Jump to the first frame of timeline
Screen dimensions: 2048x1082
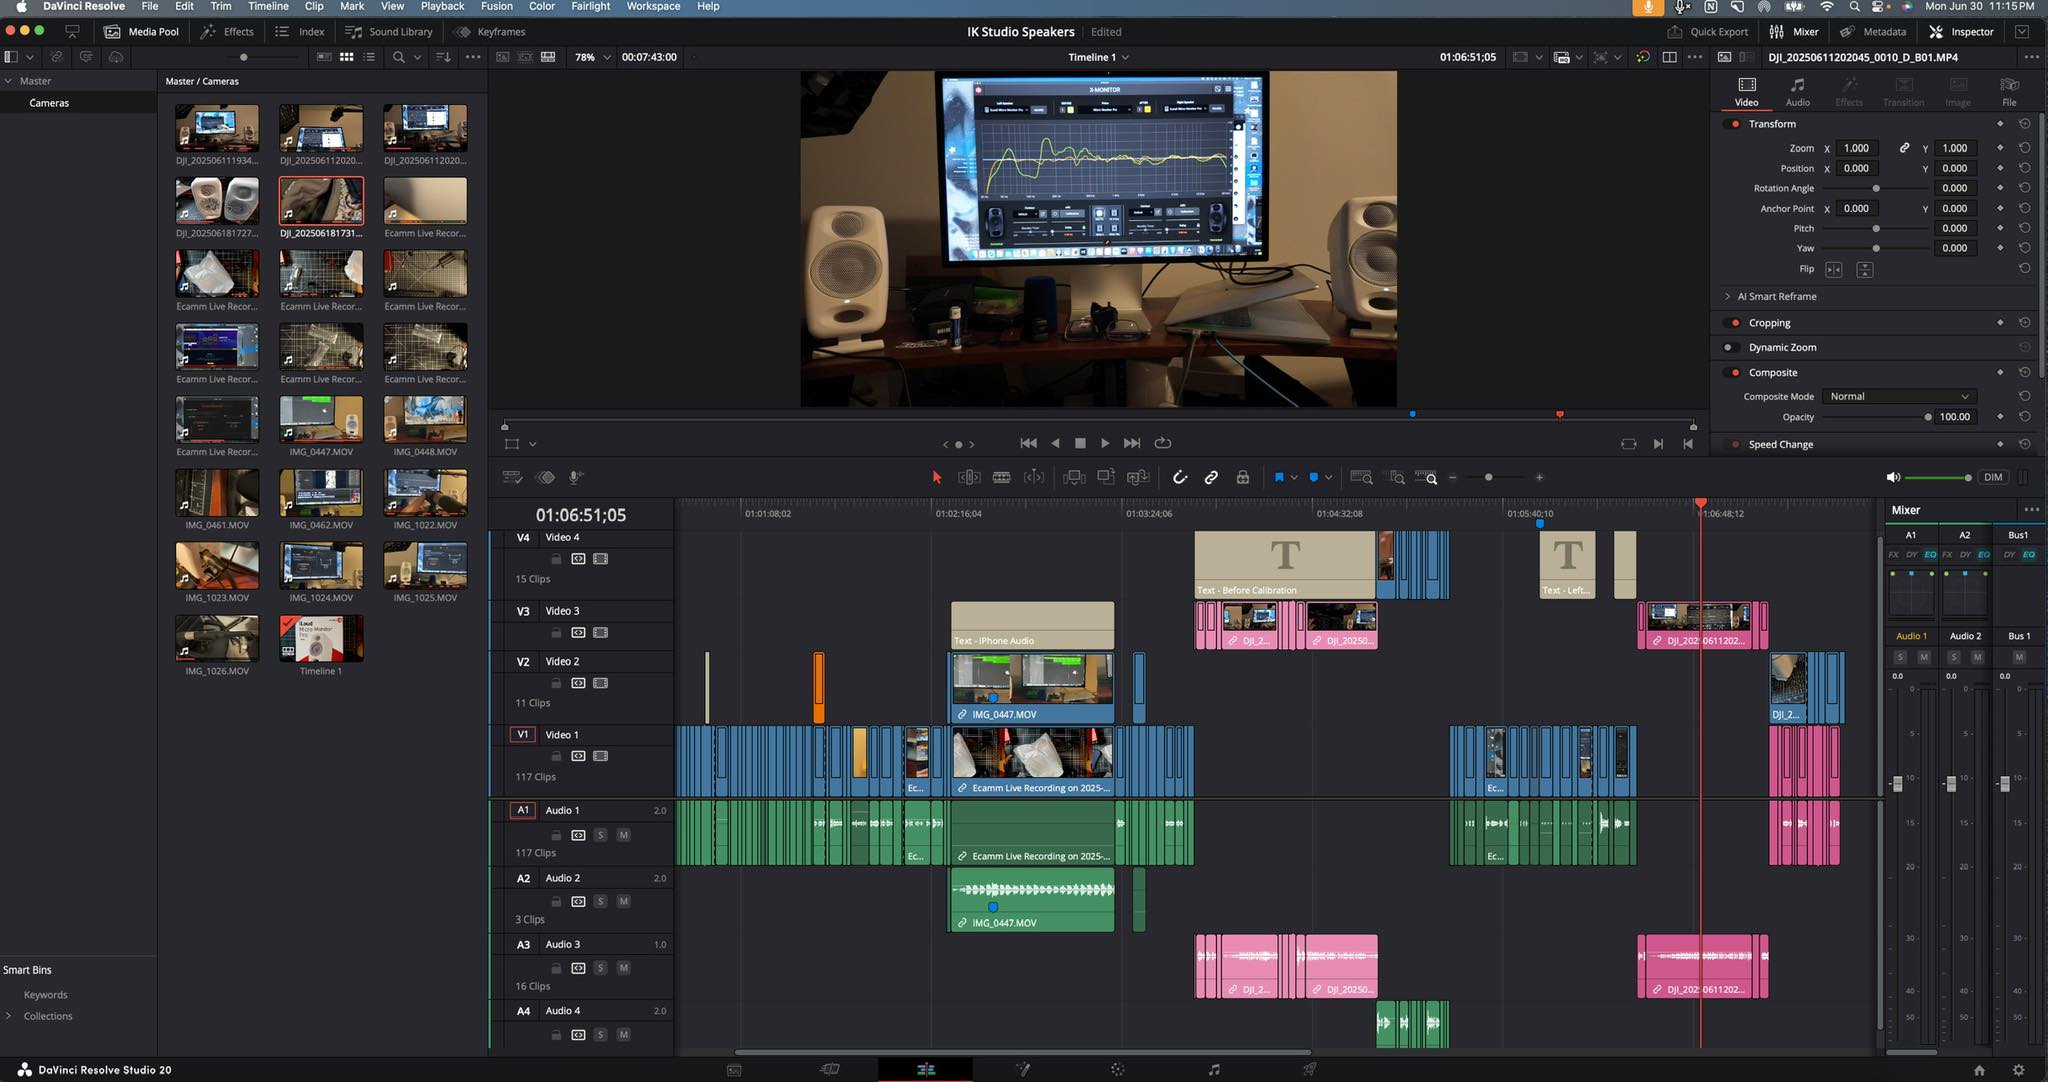tap(1028, 443)
